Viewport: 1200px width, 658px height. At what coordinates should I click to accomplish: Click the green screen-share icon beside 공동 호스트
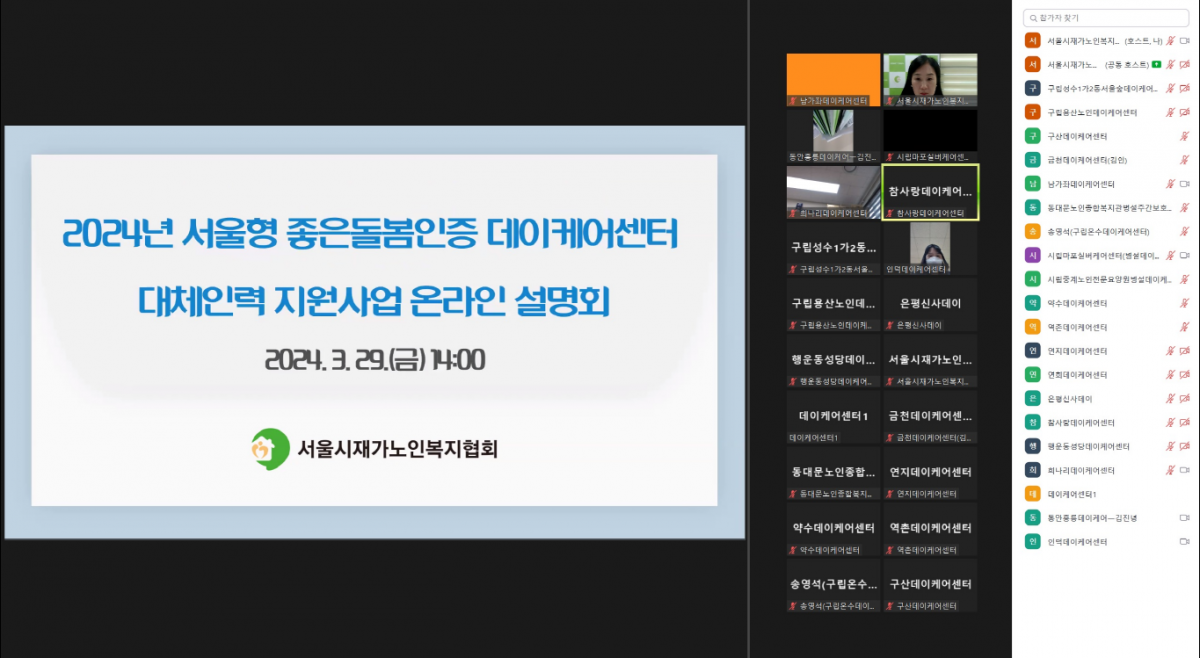(x=1156, y=64)
